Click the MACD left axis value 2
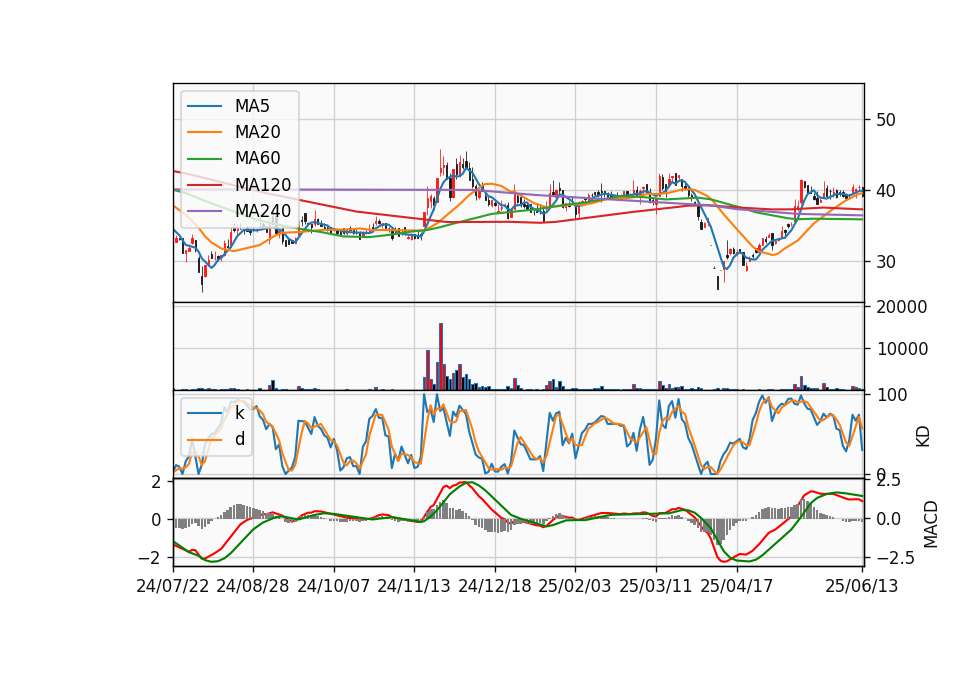960x690 pixels. click(157, 482)
